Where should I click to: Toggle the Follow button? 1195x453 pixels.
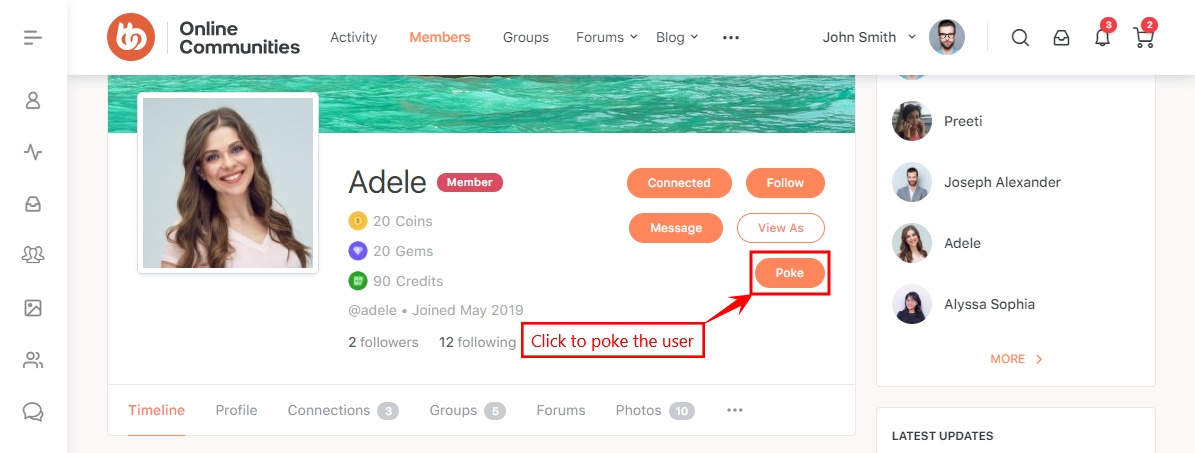pos(785,183)
